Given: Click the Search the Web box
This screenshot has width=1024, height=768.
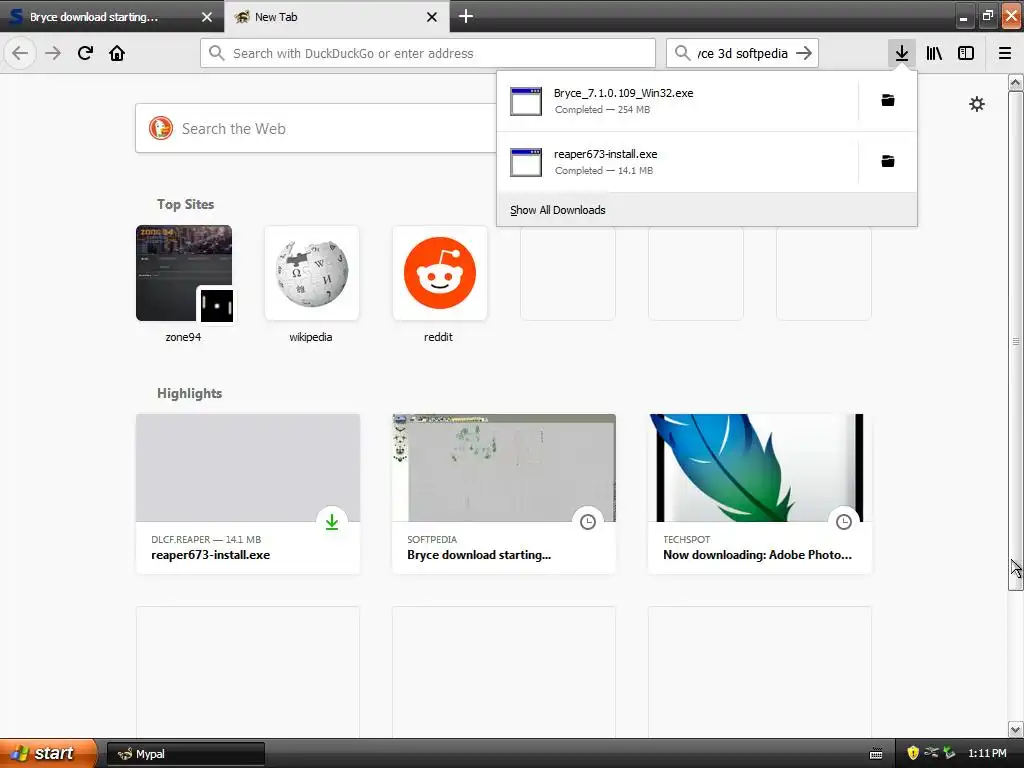Looking at the screenshot, I should pos(317,128).
